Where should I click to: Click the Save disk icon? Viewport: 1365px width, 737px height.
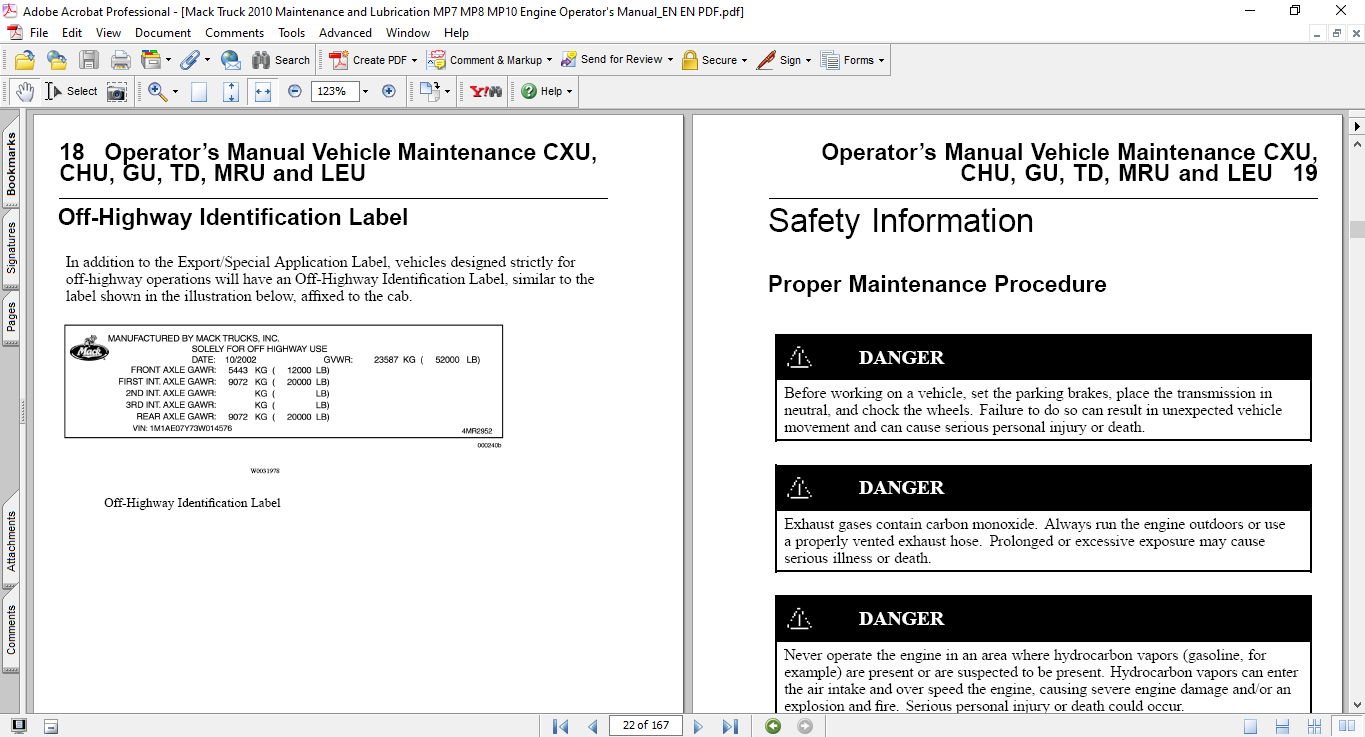coord(89,60)
